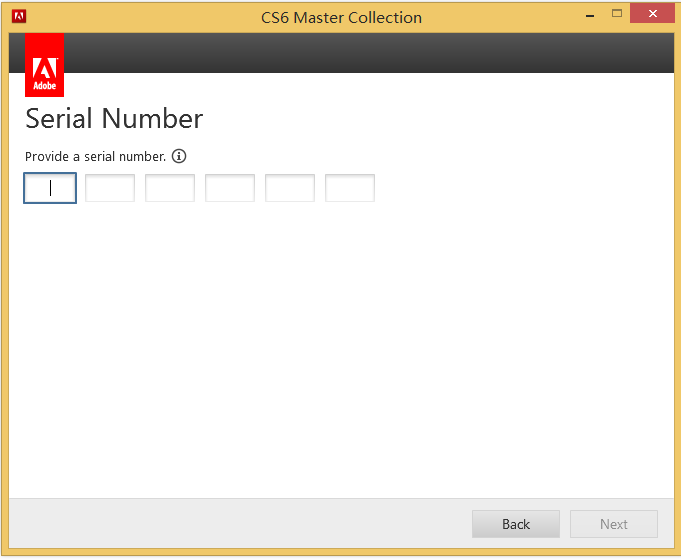Select the fifth serial number field

click(x=290, y=188)
